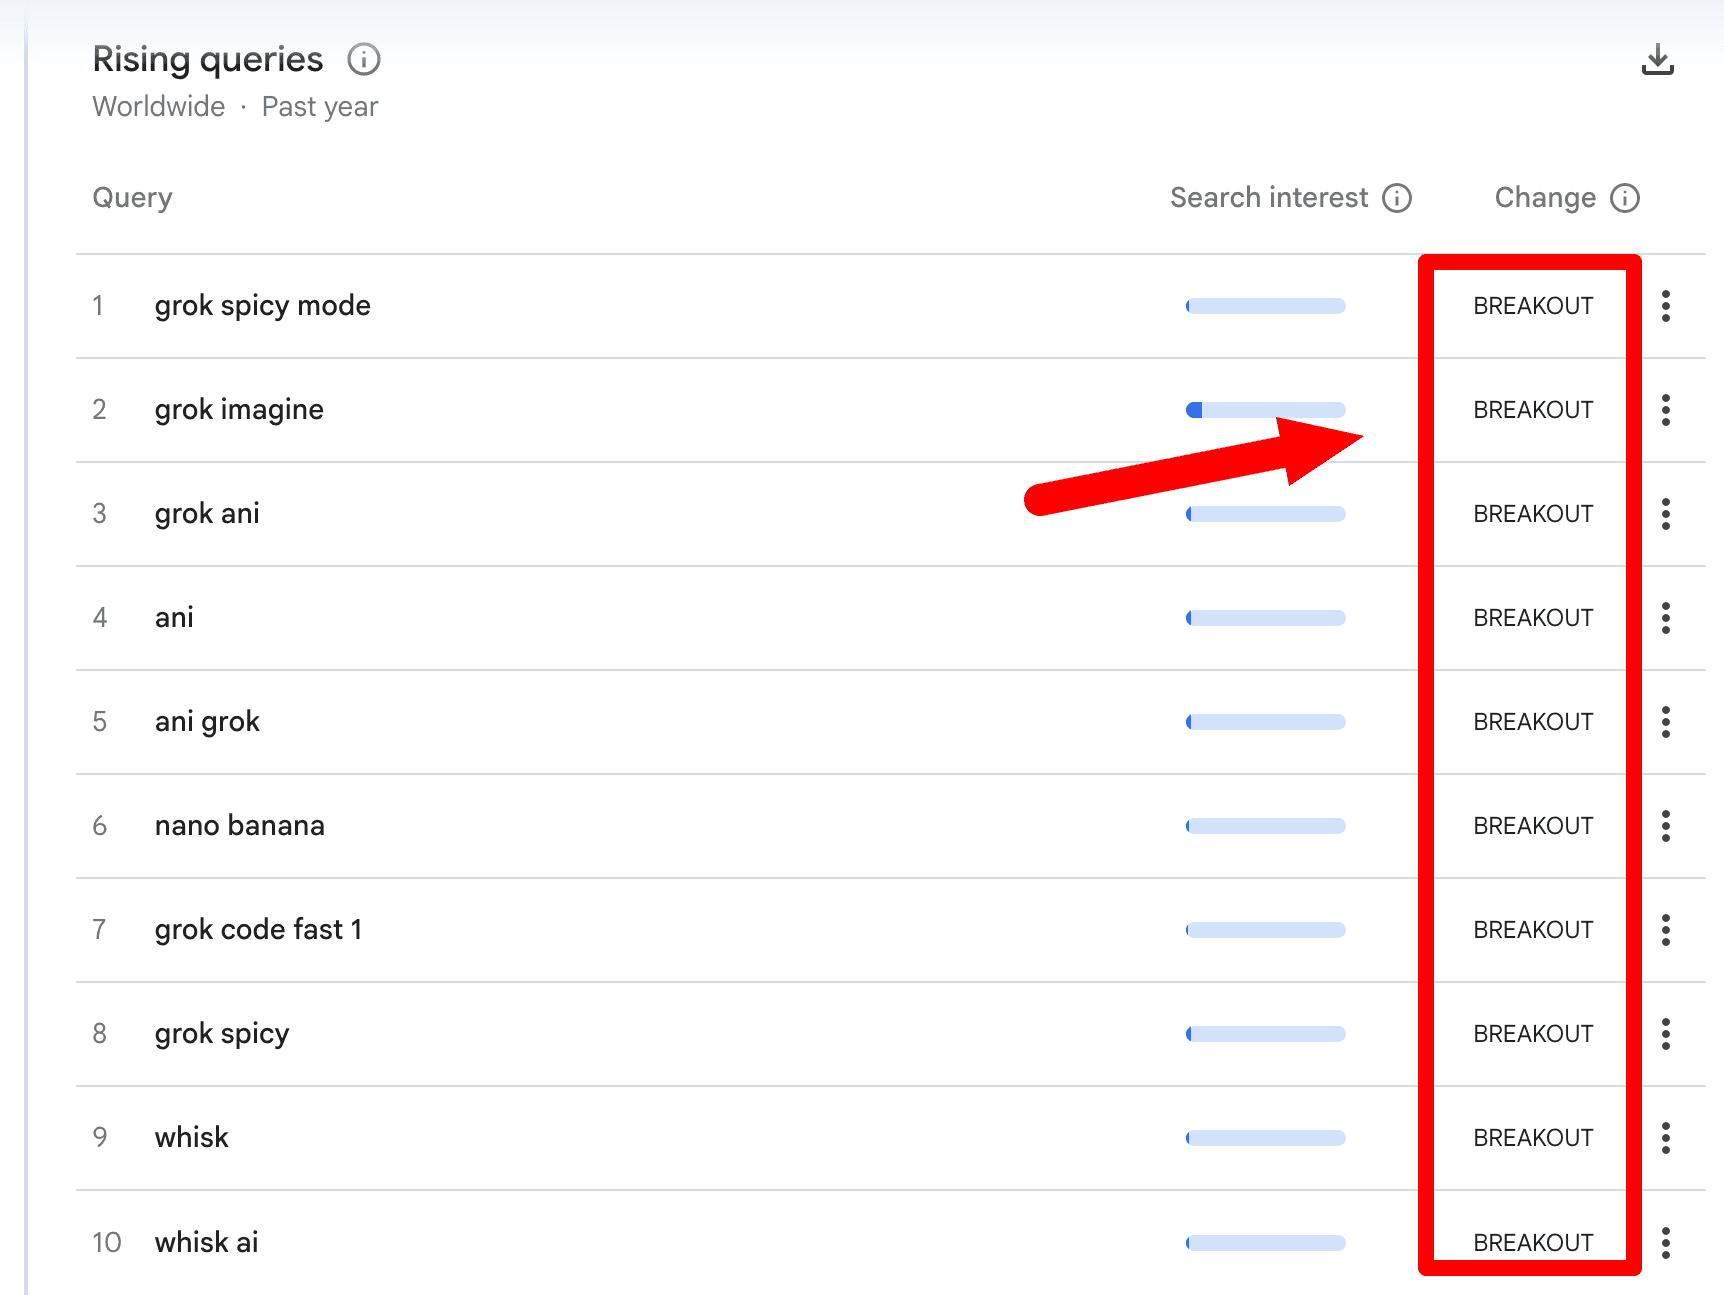
Task: Click search interest bar for nano banana
Action: coord(1266,826)
